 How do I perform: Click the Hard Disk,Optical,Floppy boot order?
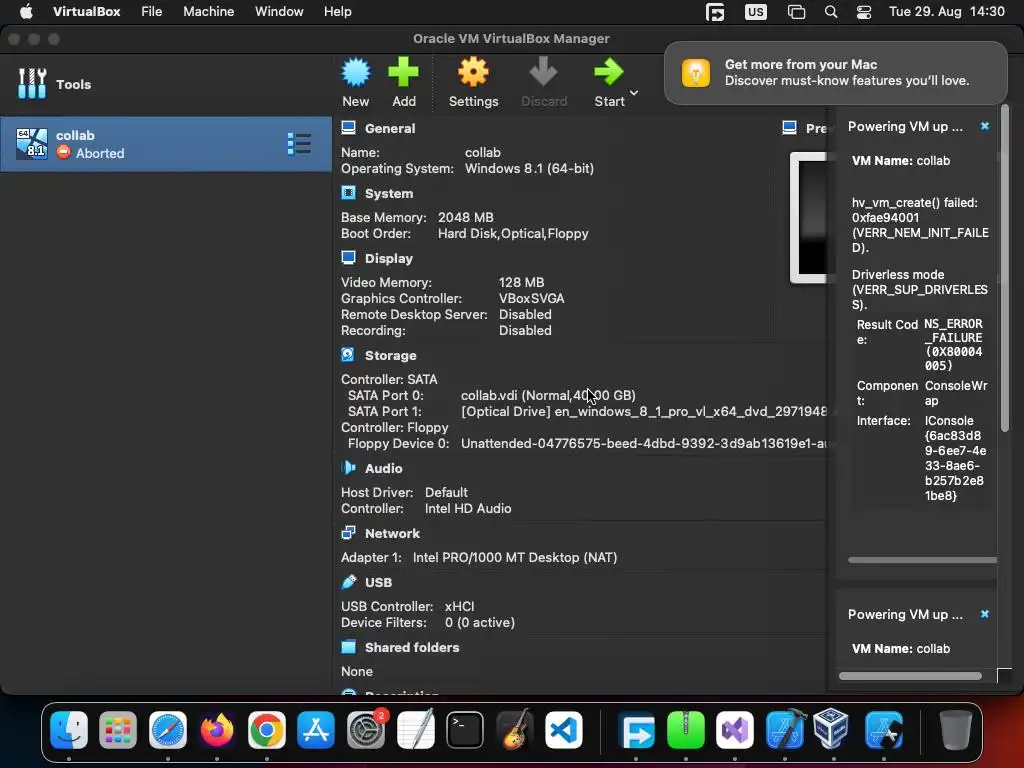(513, 233)
